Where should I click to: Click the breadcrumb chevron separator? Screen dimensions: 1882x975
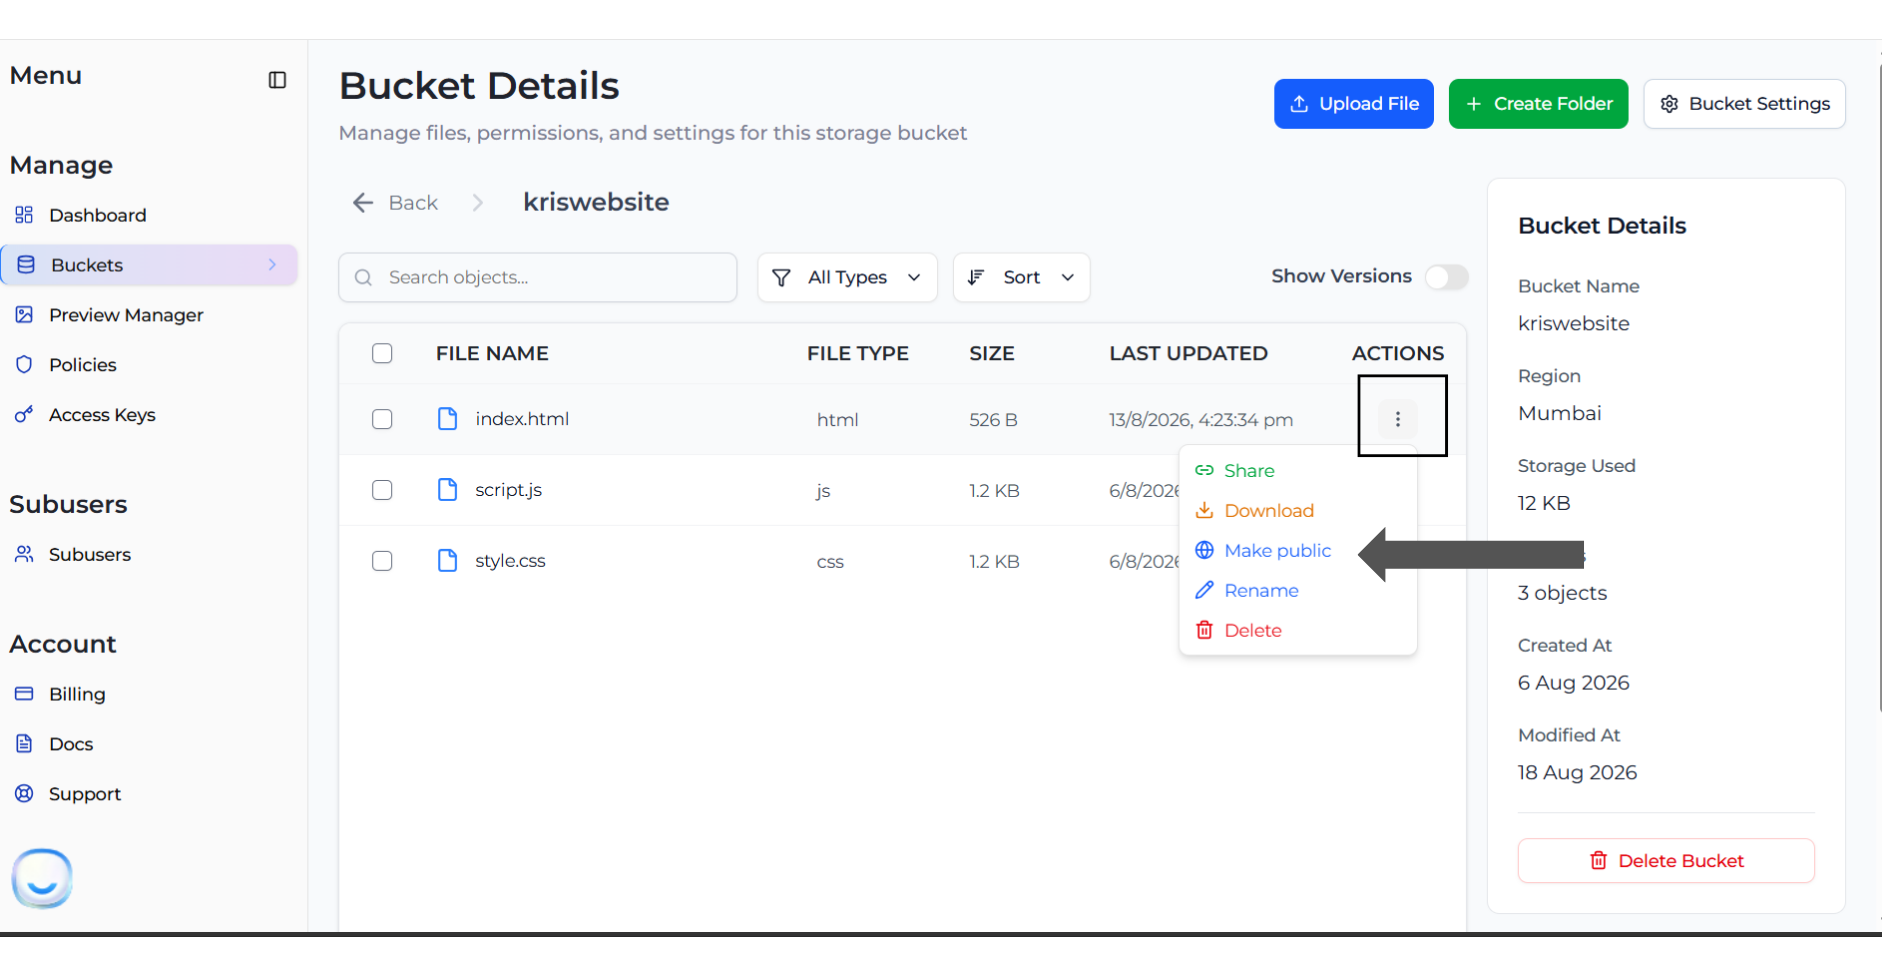[478, 203]
